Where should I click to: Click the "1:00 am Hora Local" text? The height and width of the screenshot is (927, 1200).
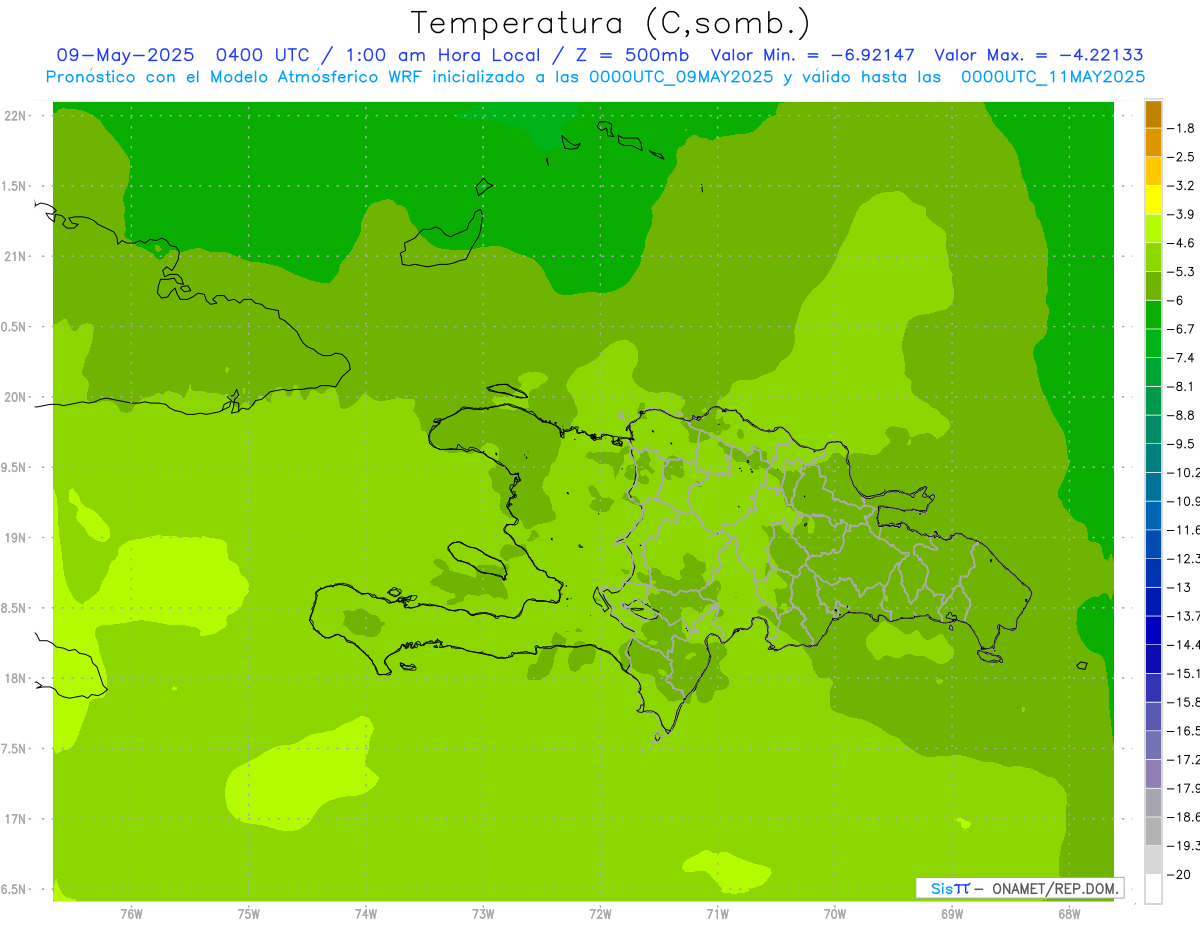[x=443, y=55]
